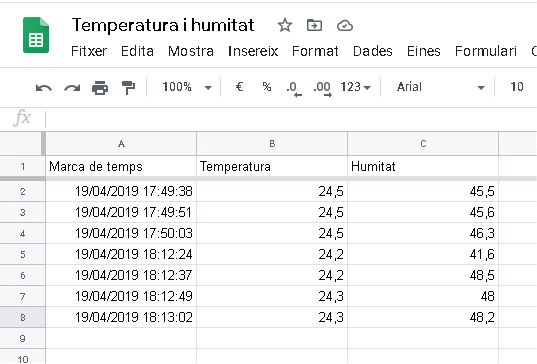Select column C header
The height and width of the screenshot is (364, 537).
tap(423, 144)
